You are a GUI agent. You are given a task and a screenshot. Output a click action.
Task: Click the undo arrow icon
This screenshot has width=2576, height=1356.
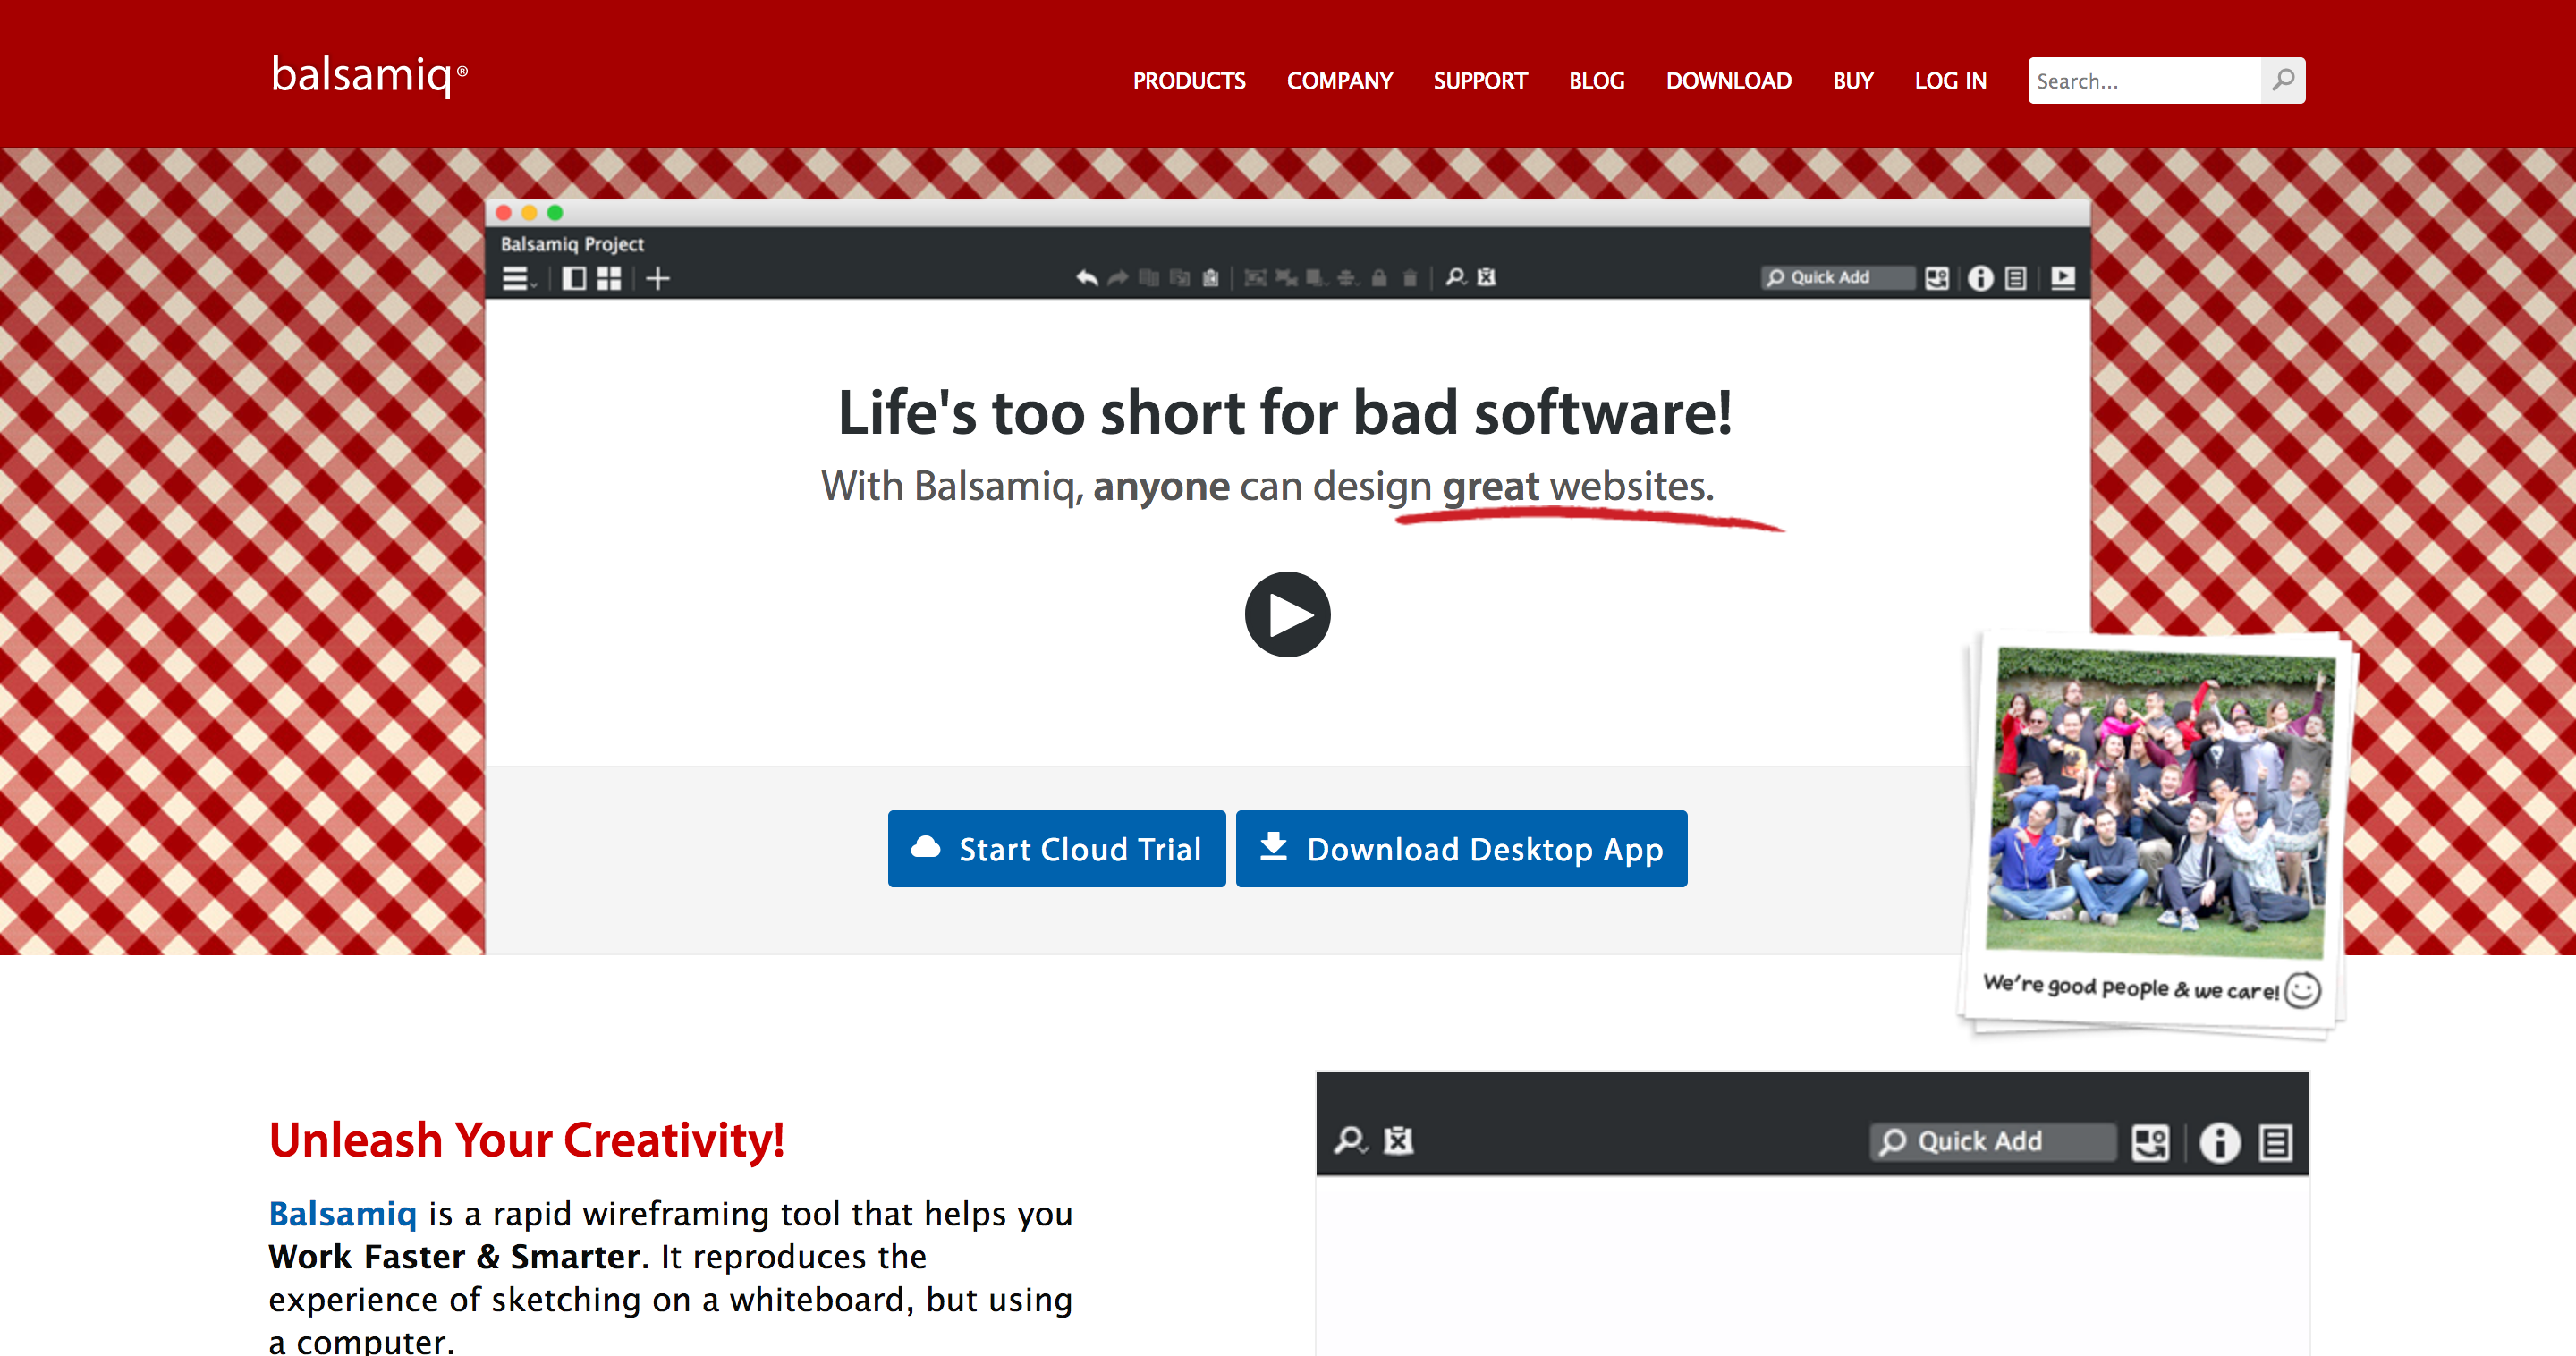pyautogui.click(x=1086, y=278)
